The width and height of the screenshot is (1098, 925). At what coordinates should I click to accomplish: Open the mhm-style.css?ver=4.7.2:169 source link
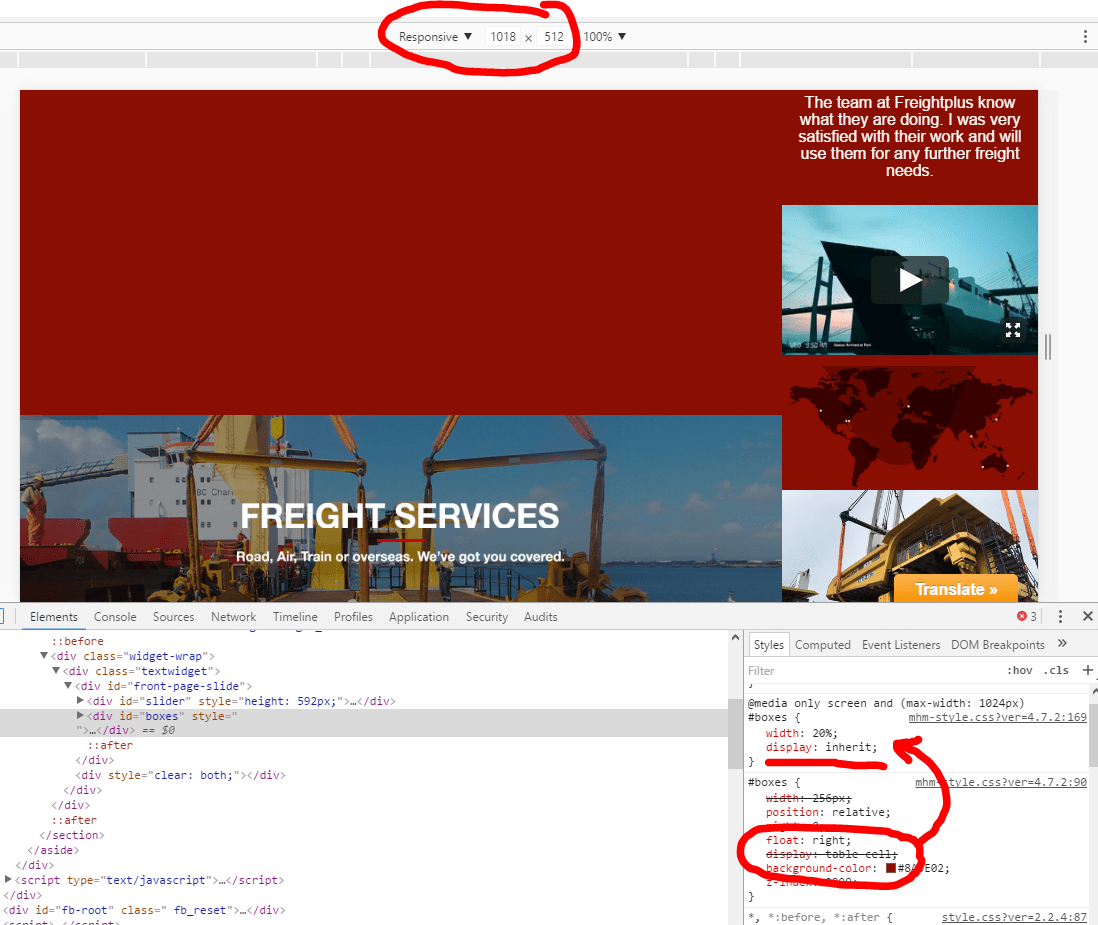(996, 717)
